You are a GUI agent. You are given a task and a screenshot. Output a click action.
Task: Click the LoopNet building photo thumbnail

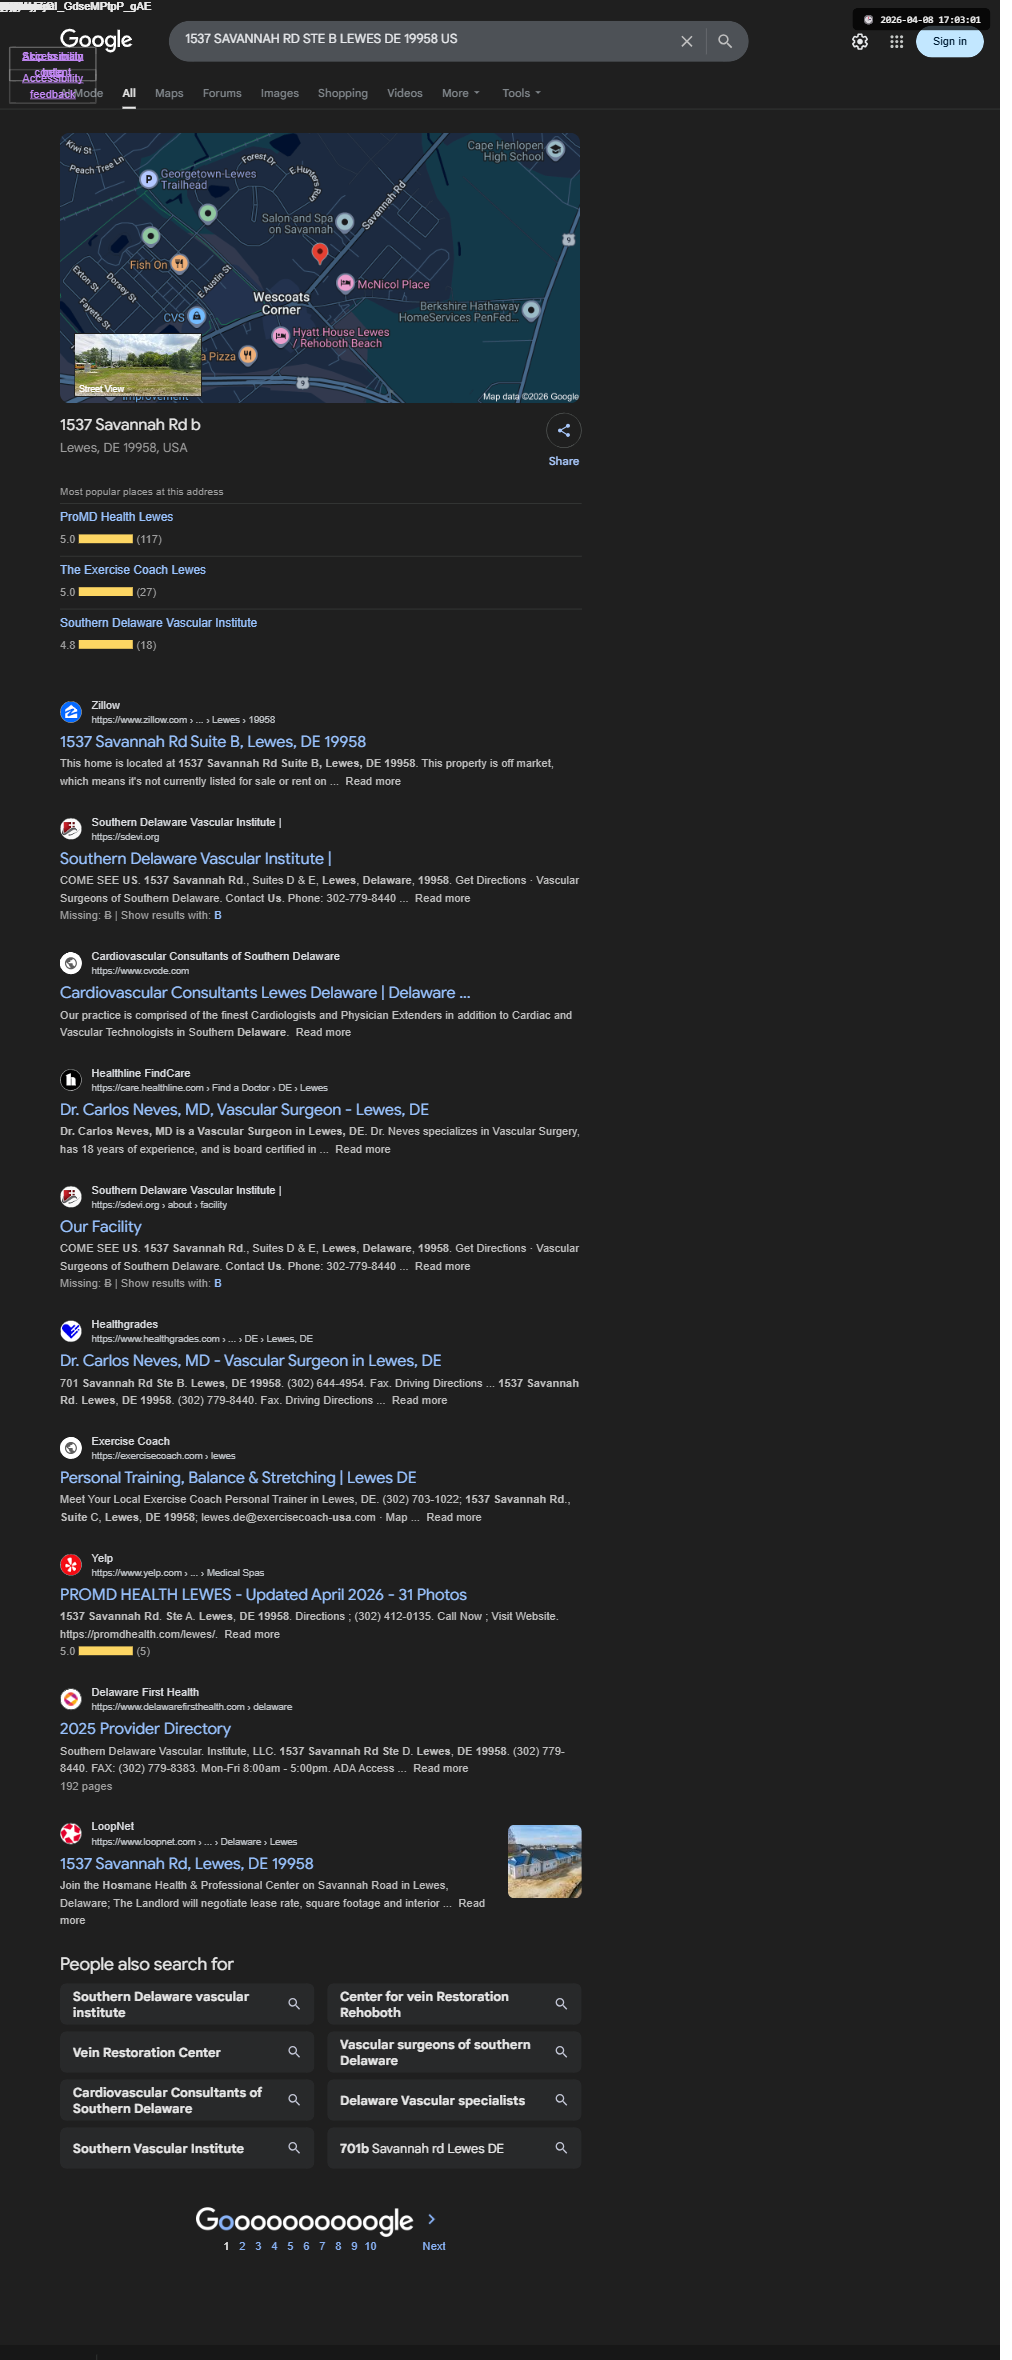click(545, 1862)
